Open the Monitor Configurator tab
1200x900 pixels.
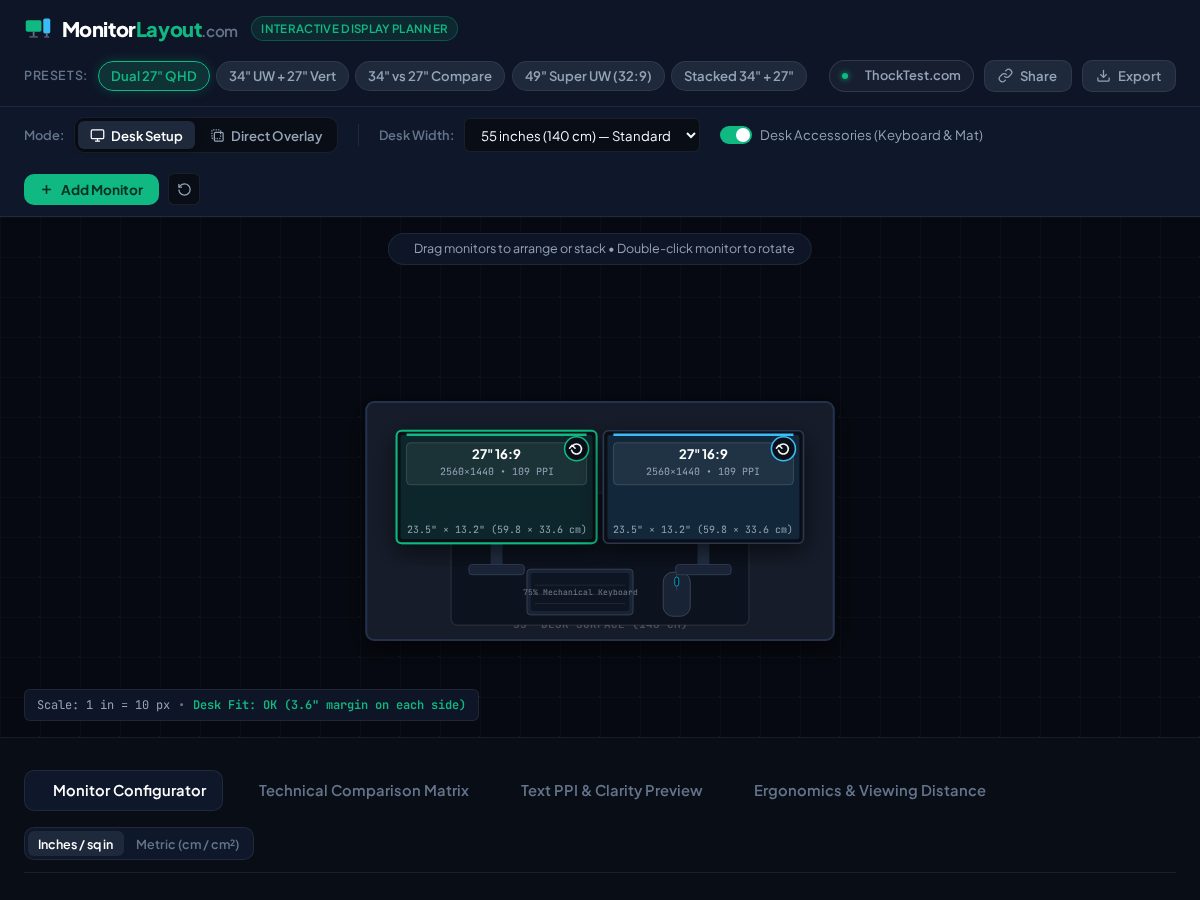(x=123, y=790)
